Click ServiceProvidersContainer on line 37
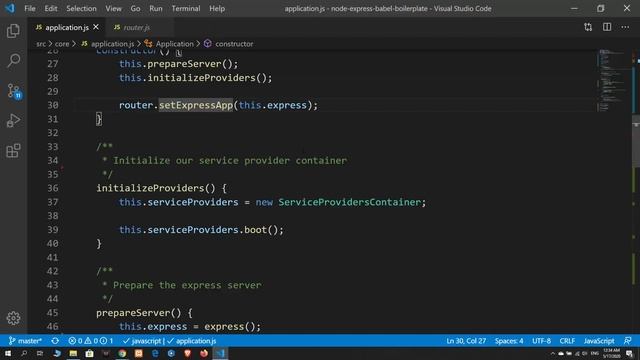The width and height of the screenshot is (640, 360). tap(349, 202)
